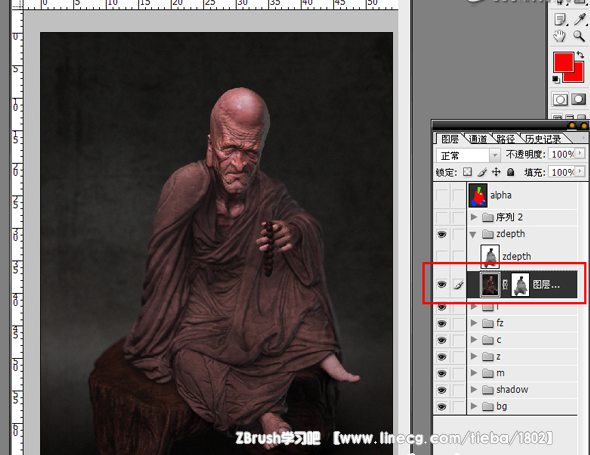590x455 pixels.
Task: Switch to Standard editing mode
Action: tap(560, 100)
